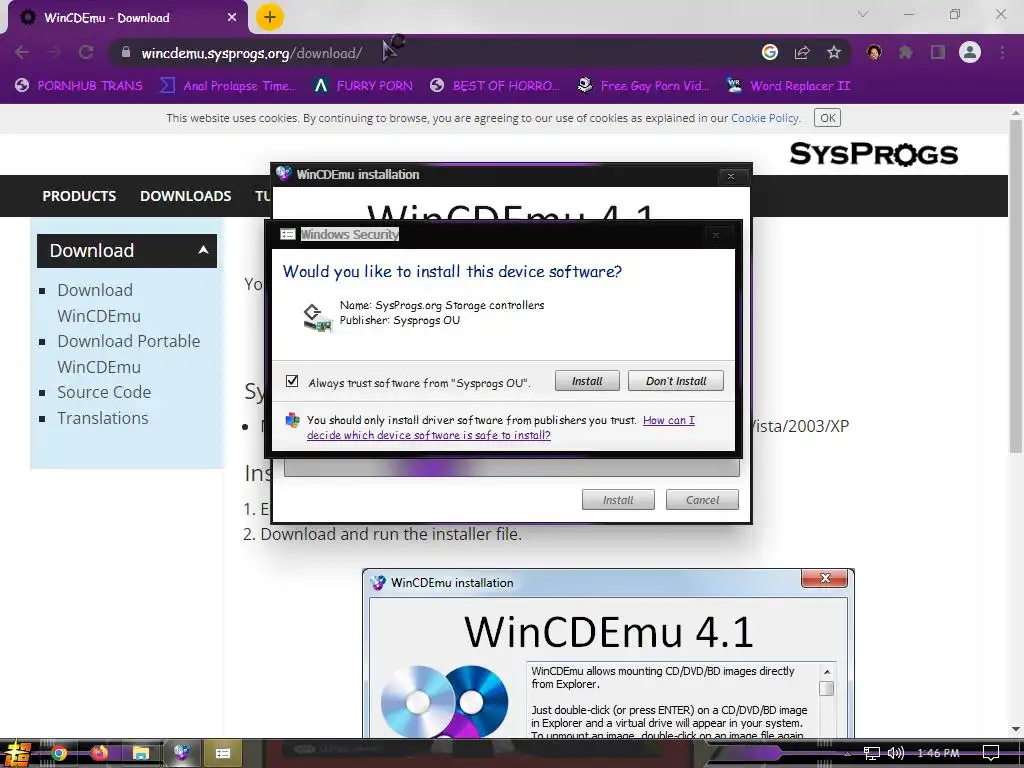Open Source Code sidebar link
This screenshot has width=1024, height=768.
coord(104,392)
